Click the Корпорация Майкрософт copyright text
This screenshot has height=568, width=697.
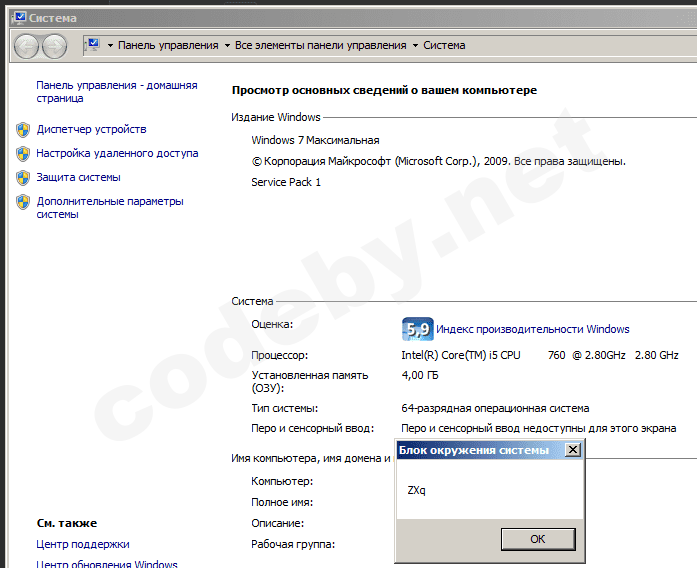pyautogui.click(x=438, y=161)
